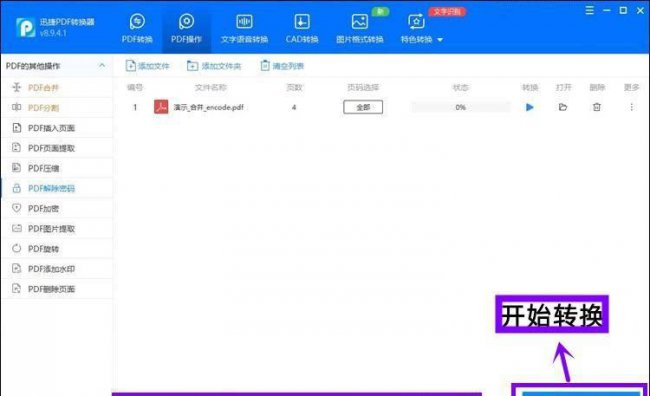Switch to the PDF操作 tab
Viewport: 650px width, 396px height.
(186, 29)
